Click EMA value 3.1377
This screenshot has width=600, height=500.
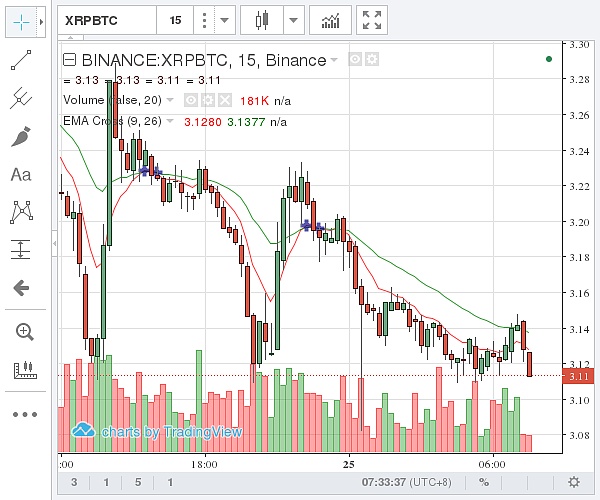click(x=246, y=122)
